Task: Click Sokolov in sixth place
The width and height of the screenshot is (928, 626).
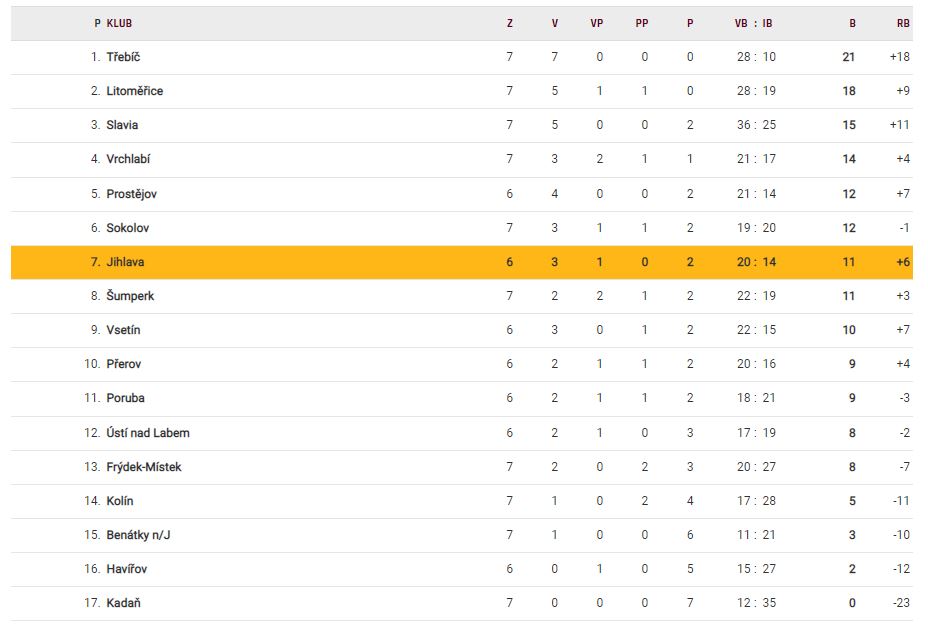Action: click(127, 228)
